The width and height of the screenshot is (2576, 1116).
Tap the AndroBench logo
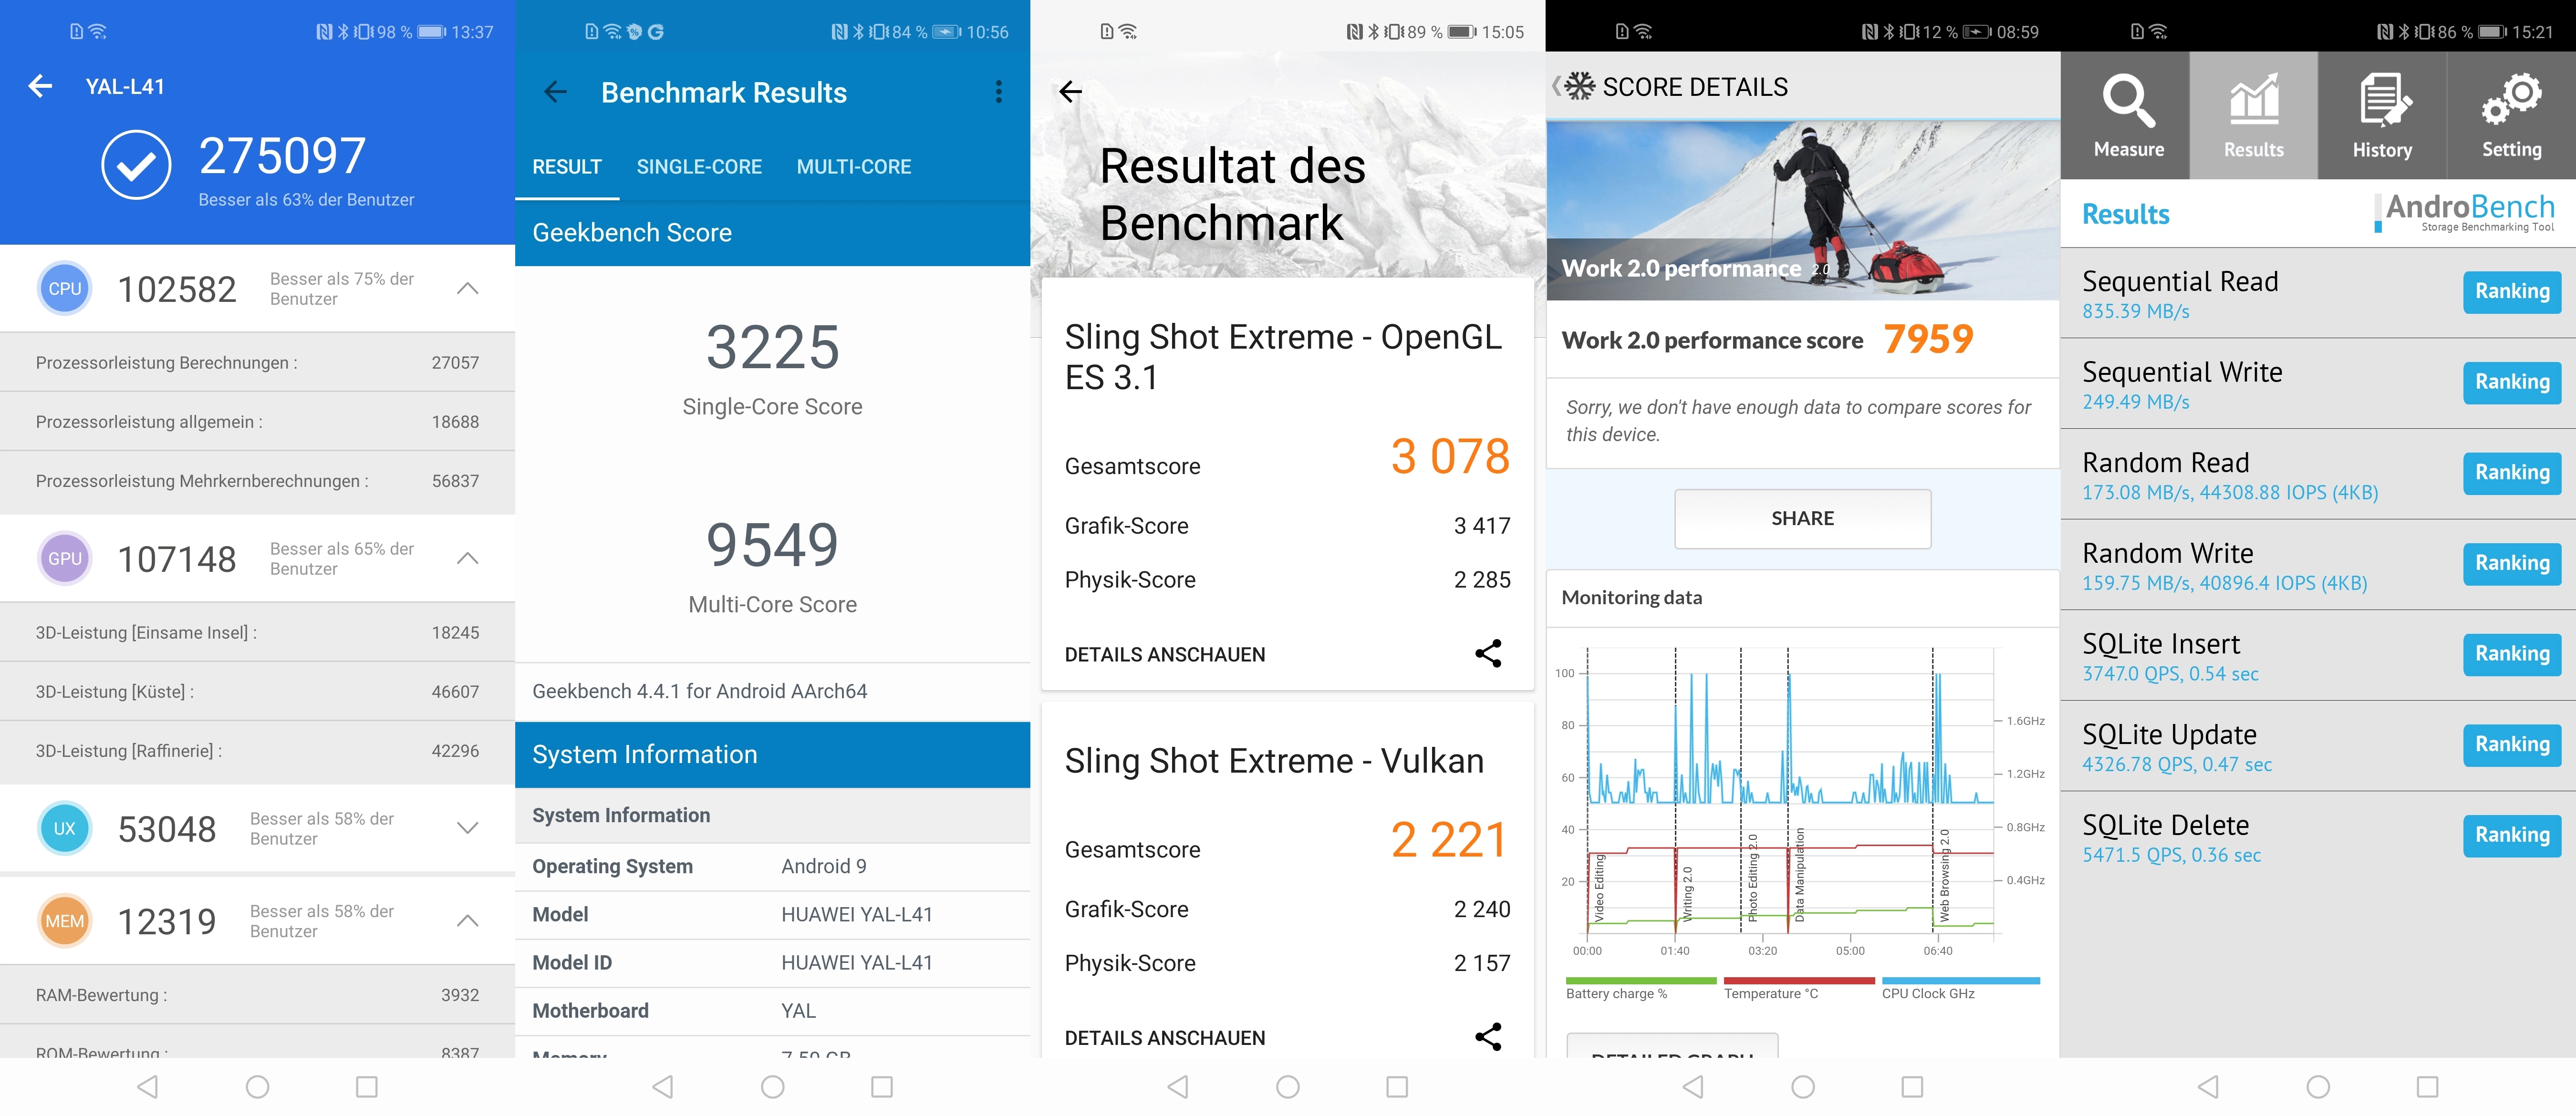(x=2465, y=213)
